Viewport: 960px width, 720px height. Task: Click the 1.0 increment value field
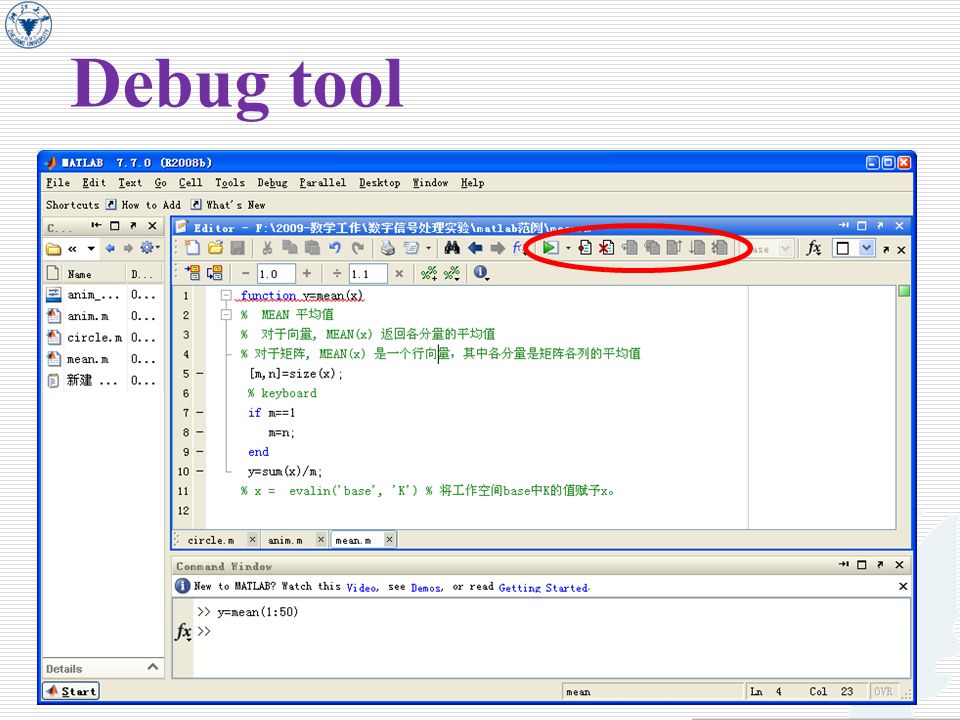[x=276, y=274]
